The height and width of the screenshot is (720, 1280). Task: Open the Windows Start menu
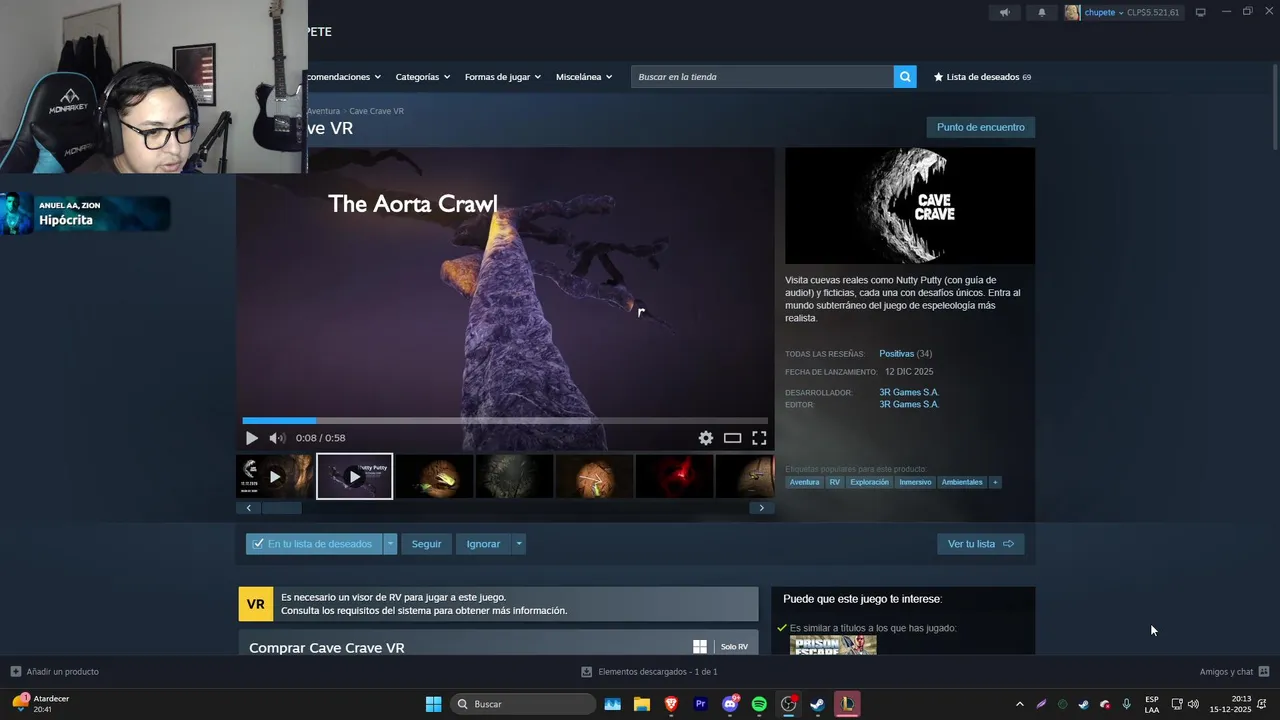[x=433, y=704]
